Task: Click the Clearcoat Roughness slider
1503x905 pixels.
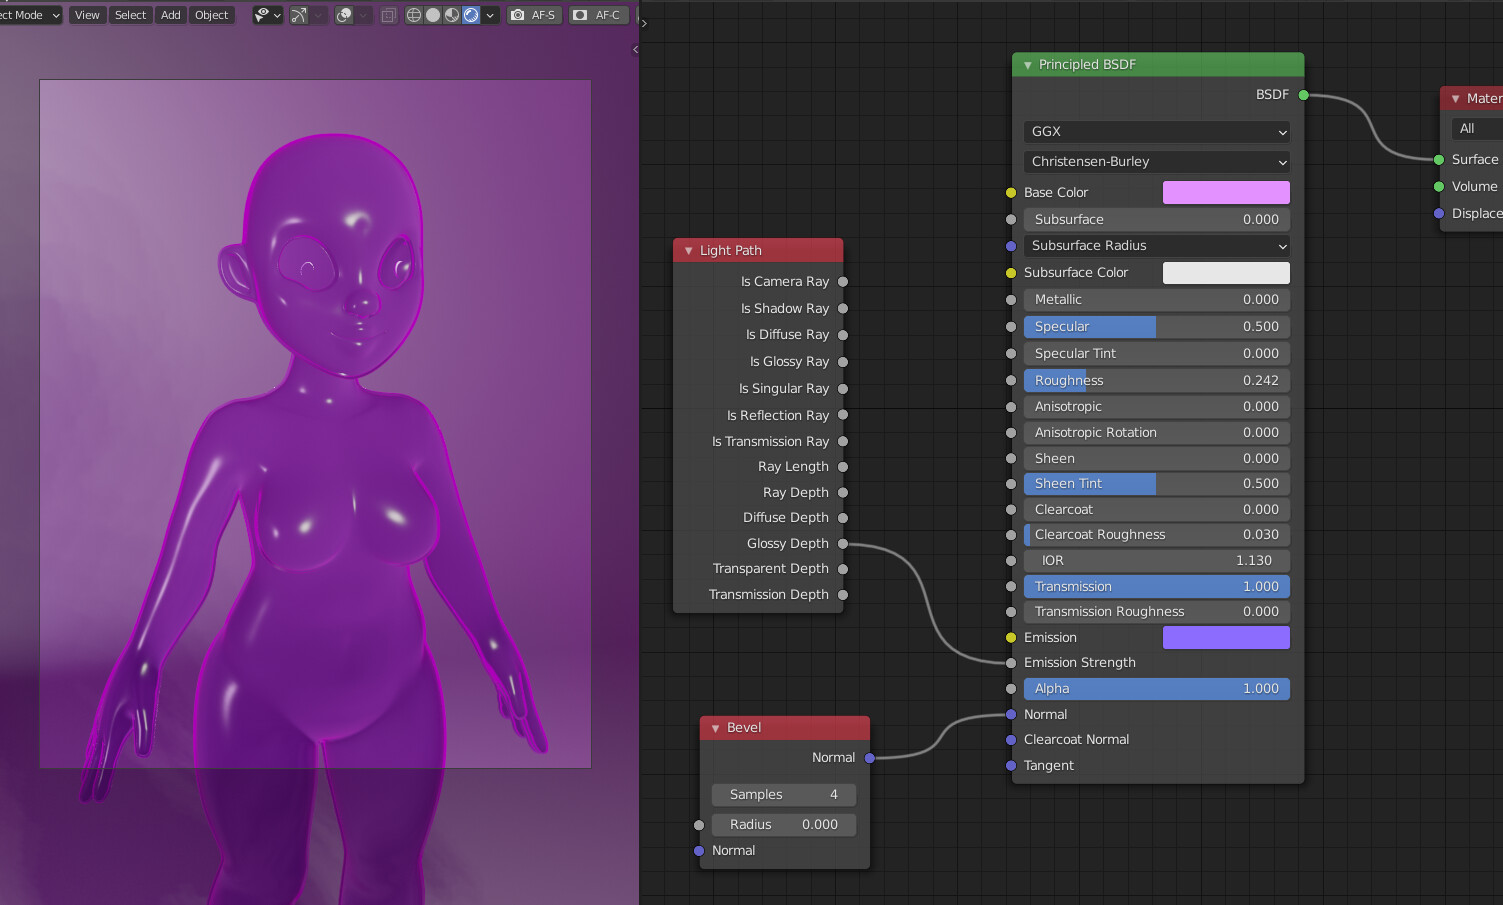Action: [x=1156, y=535]
